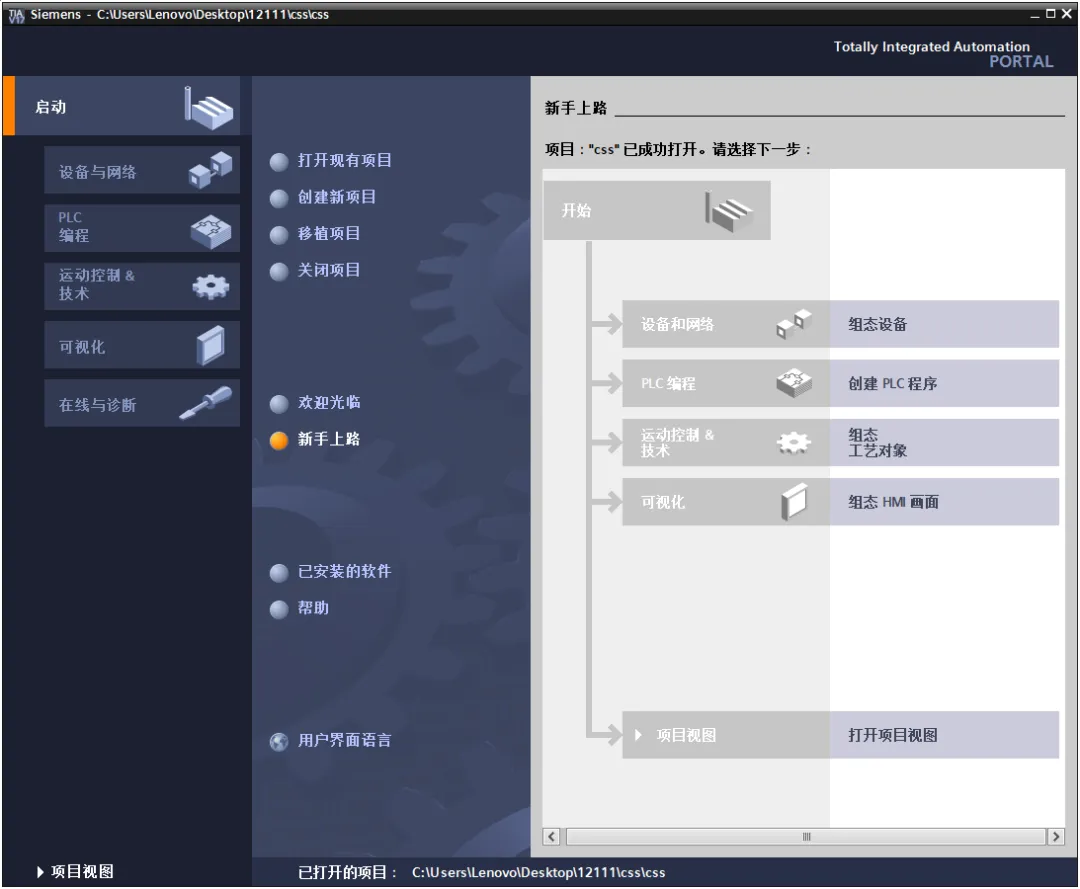
Task: Click the Totally Integrated Automation PORTAL text
Action: coord(944,54)
